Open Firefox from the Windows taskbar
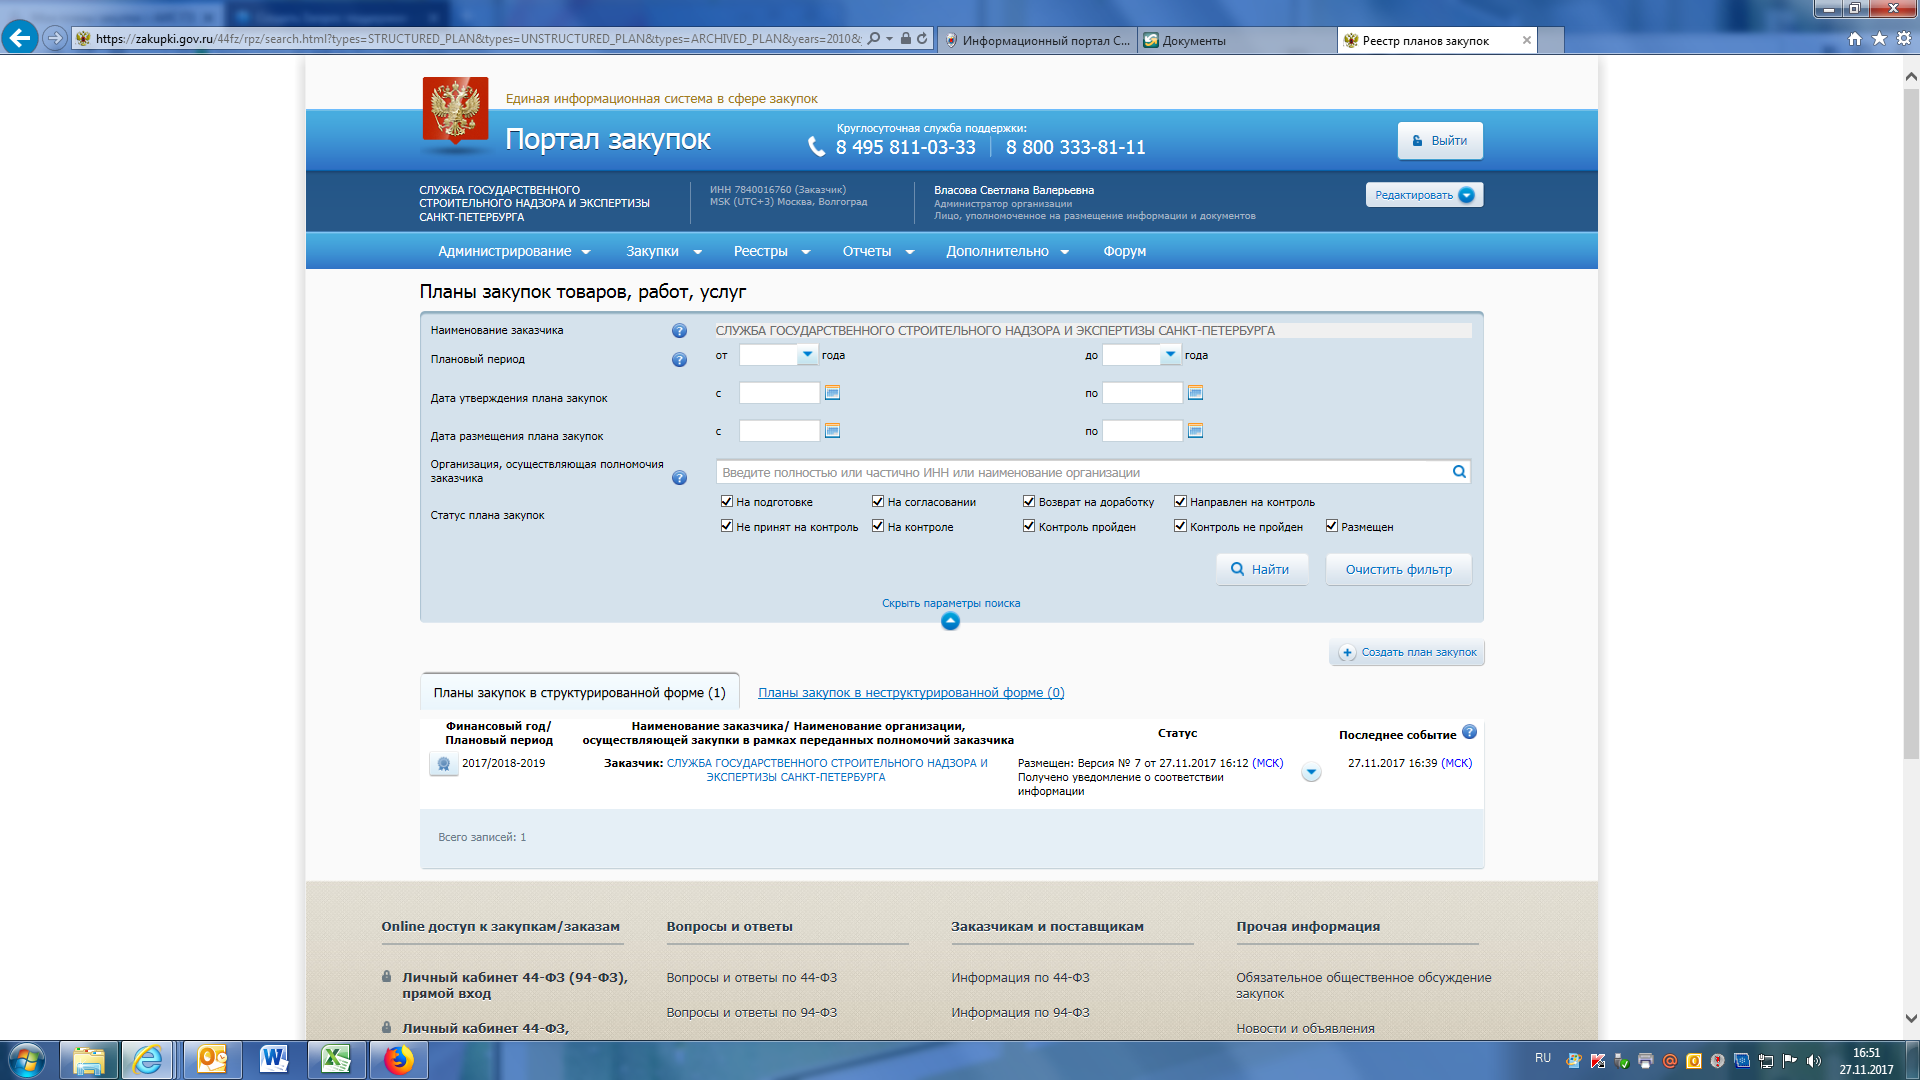Viewport: 1920px width, 1080px height. (398, 1059)
